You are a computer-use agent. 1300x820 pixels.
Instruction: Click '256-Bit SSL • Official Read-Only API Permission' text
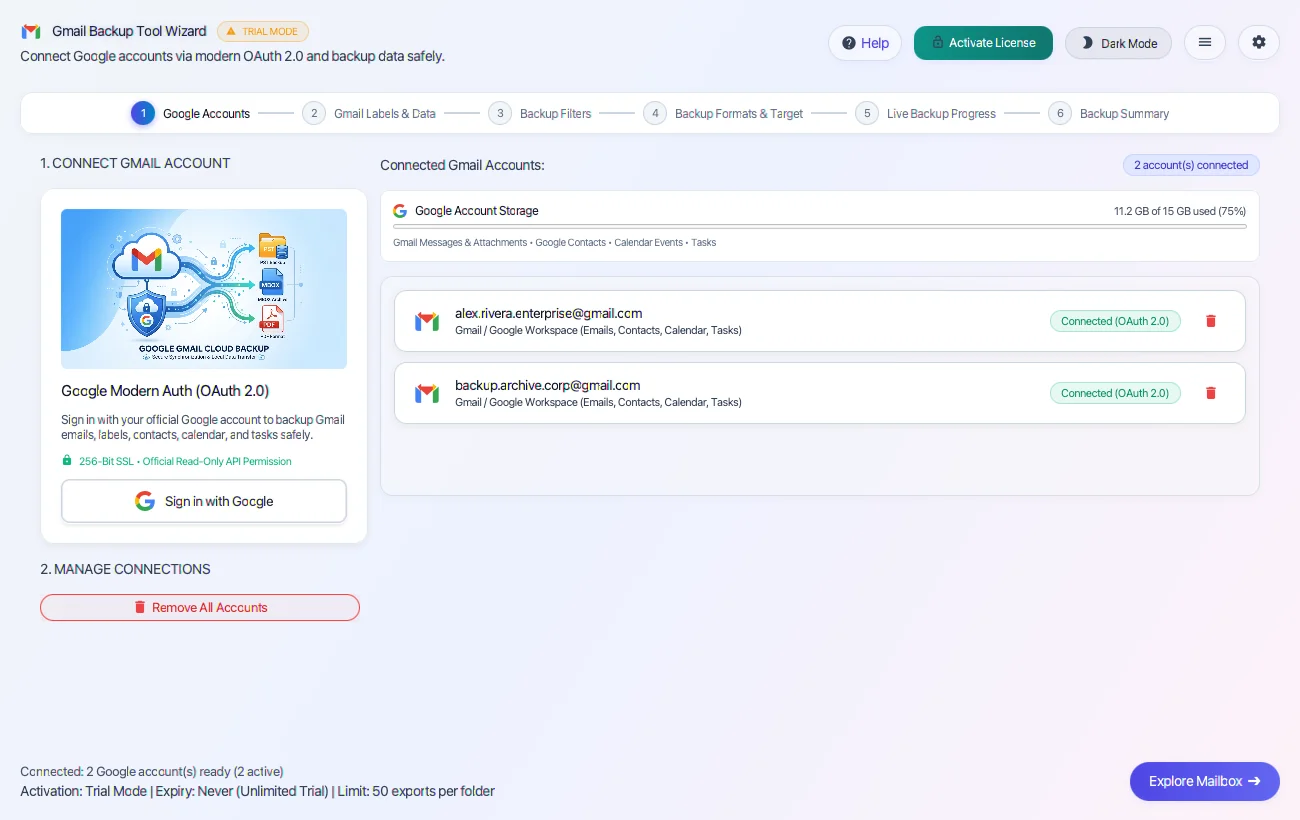pos(184,461)
